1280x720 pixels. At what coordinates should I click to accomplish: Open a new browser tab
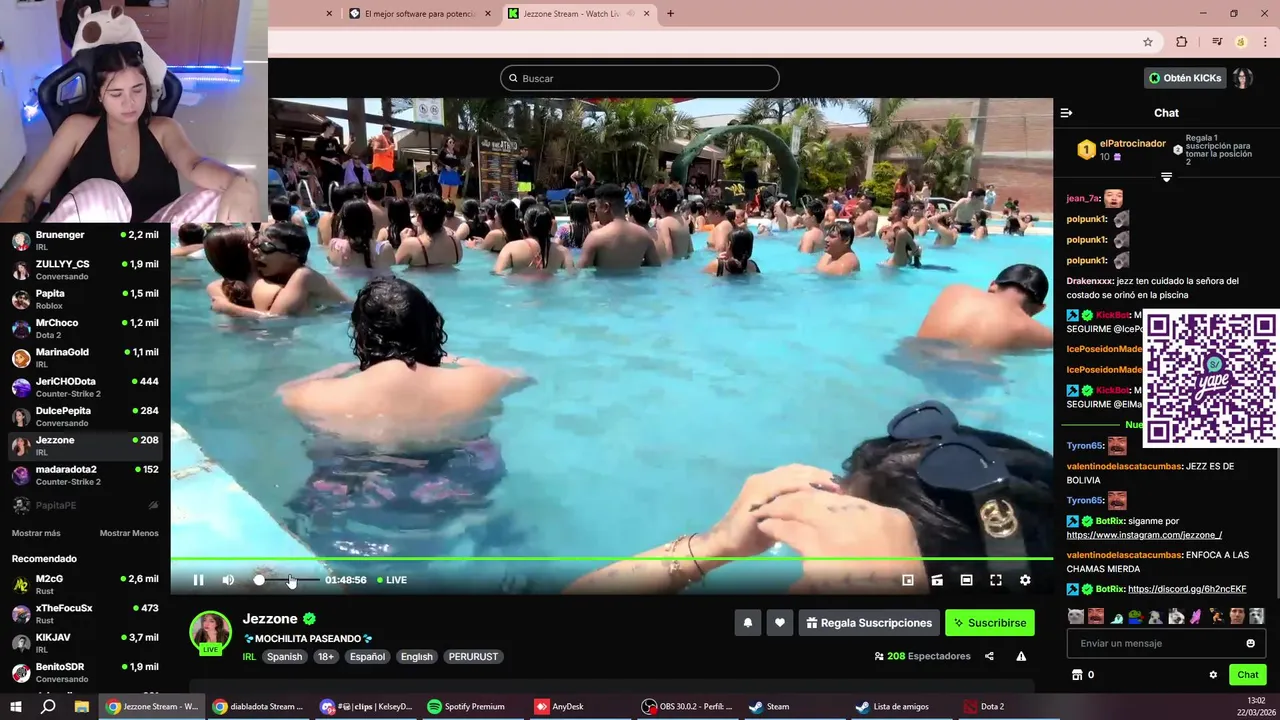[670, 14]
